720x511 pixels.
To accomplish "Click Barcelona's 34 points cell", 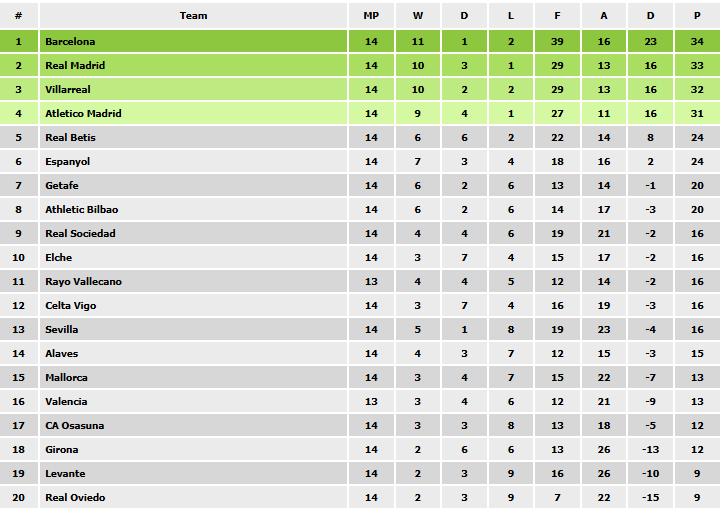I will click(697, 41).
